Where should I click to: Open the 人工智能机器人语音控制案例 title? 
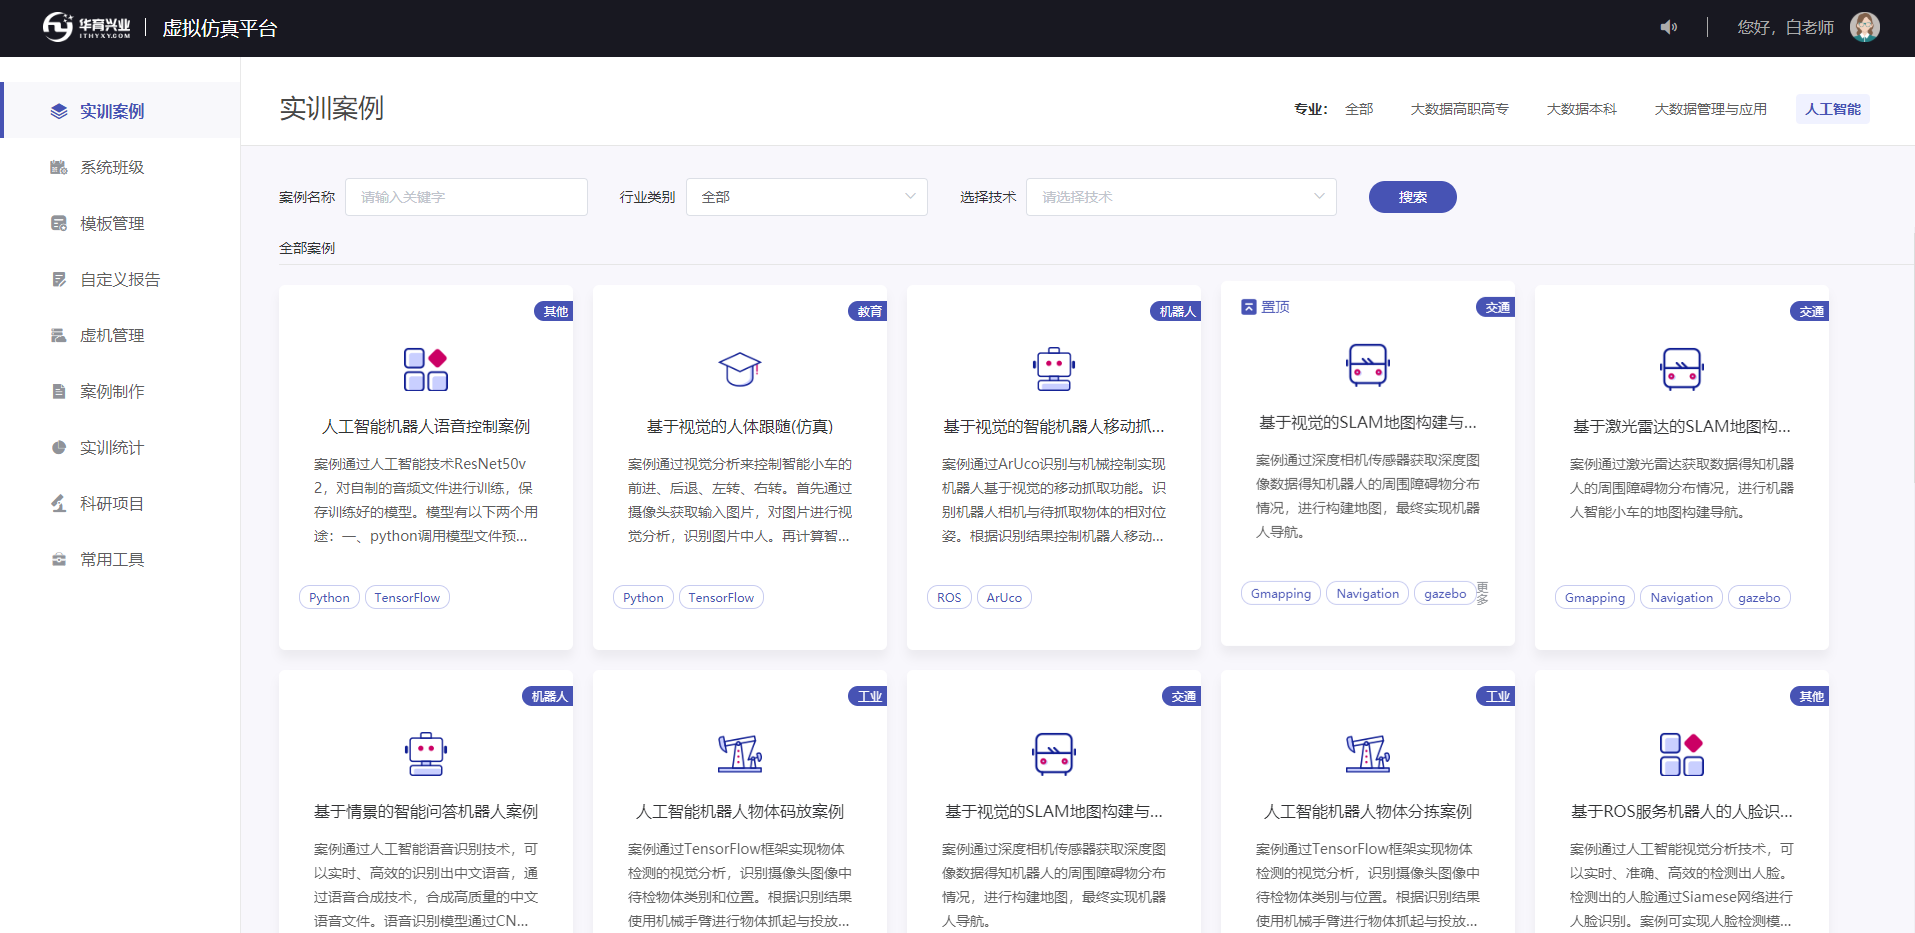426,427
